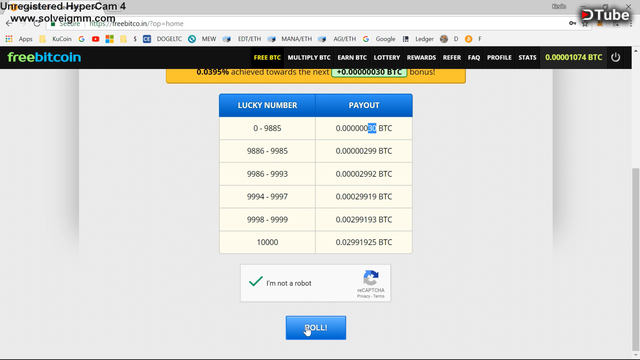Open the $ bookmark folder

(x=129, y=39)
